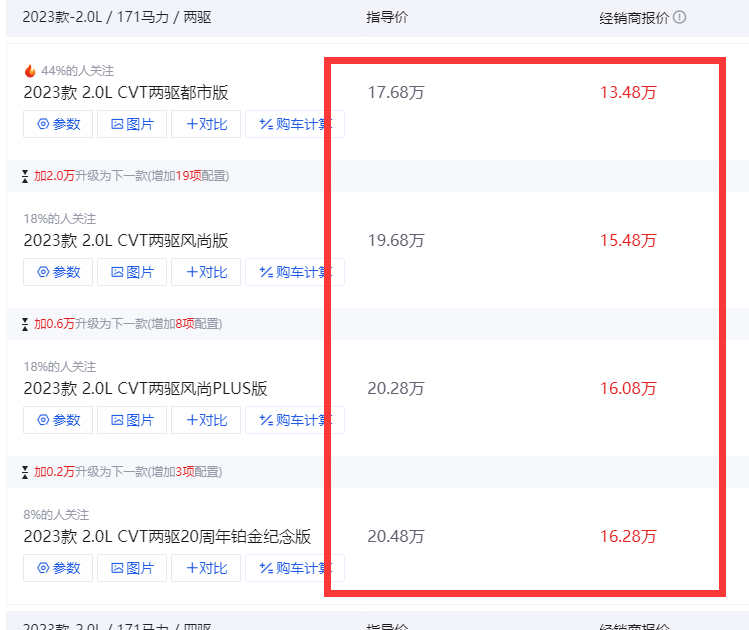Screen dimensions: 749x630
Task: Open model 2023款 2.0L CVT两驱风尚版
Action: [x=126, y=241]
